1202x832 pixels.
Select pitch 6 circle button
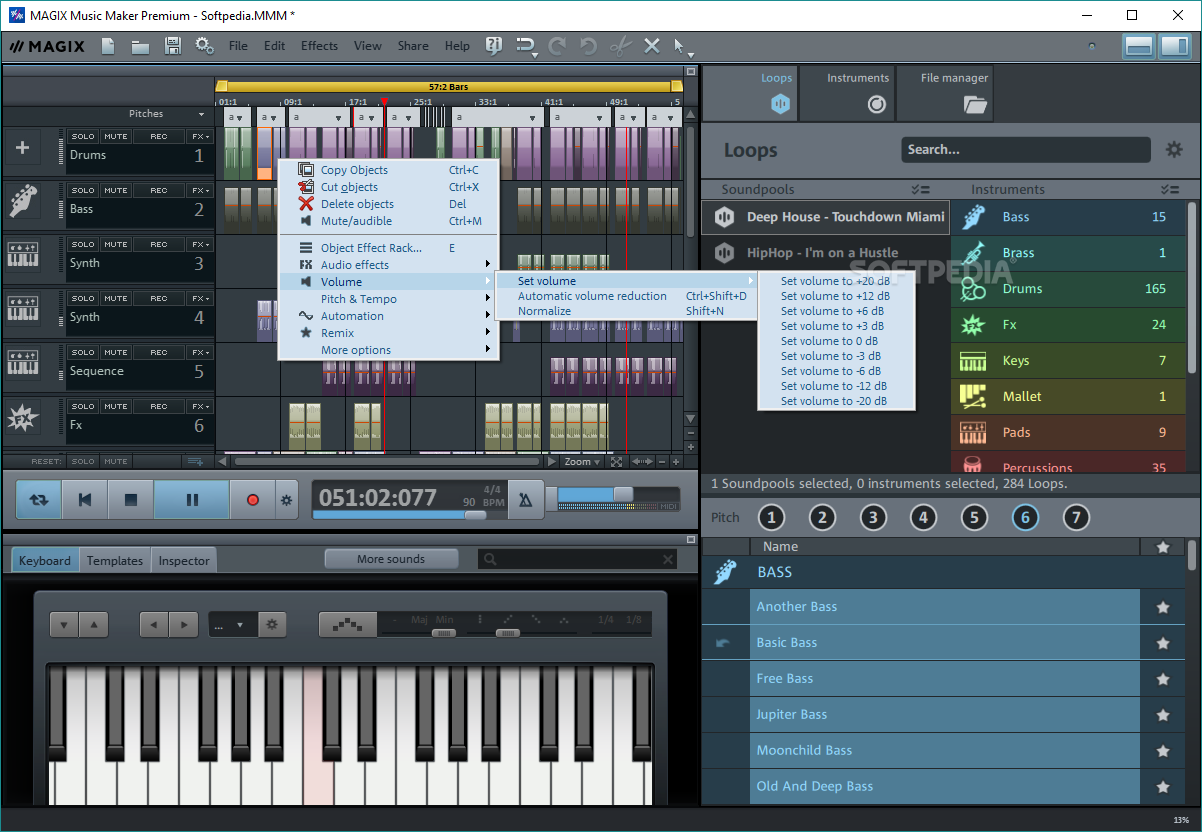(1024, 517)
